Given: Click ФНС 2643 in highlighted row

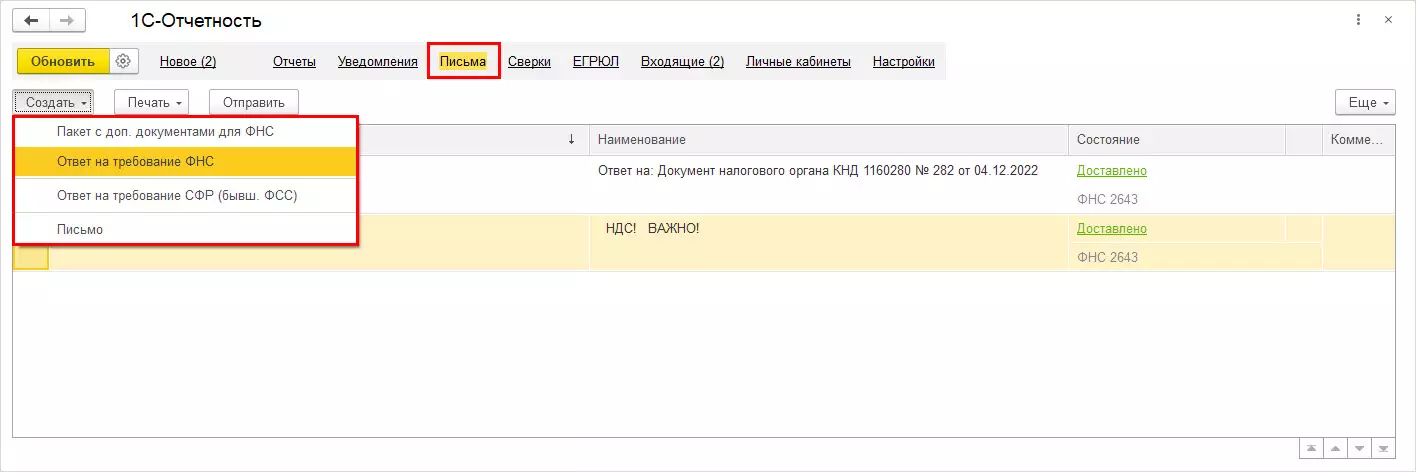Looking at the screenshot, I should point(1107,258).
